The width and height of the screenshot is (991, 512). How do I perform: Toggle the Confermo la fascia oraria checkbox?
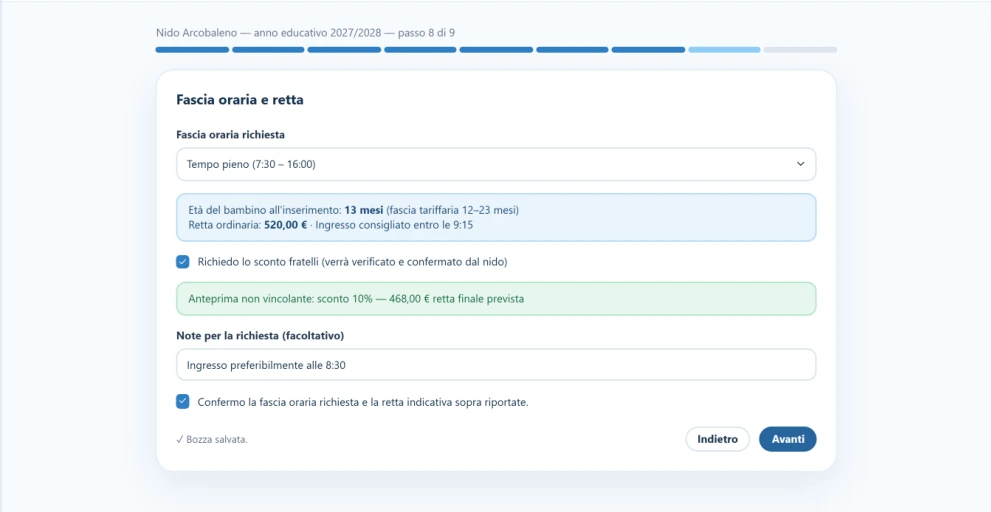coord(183,402)
